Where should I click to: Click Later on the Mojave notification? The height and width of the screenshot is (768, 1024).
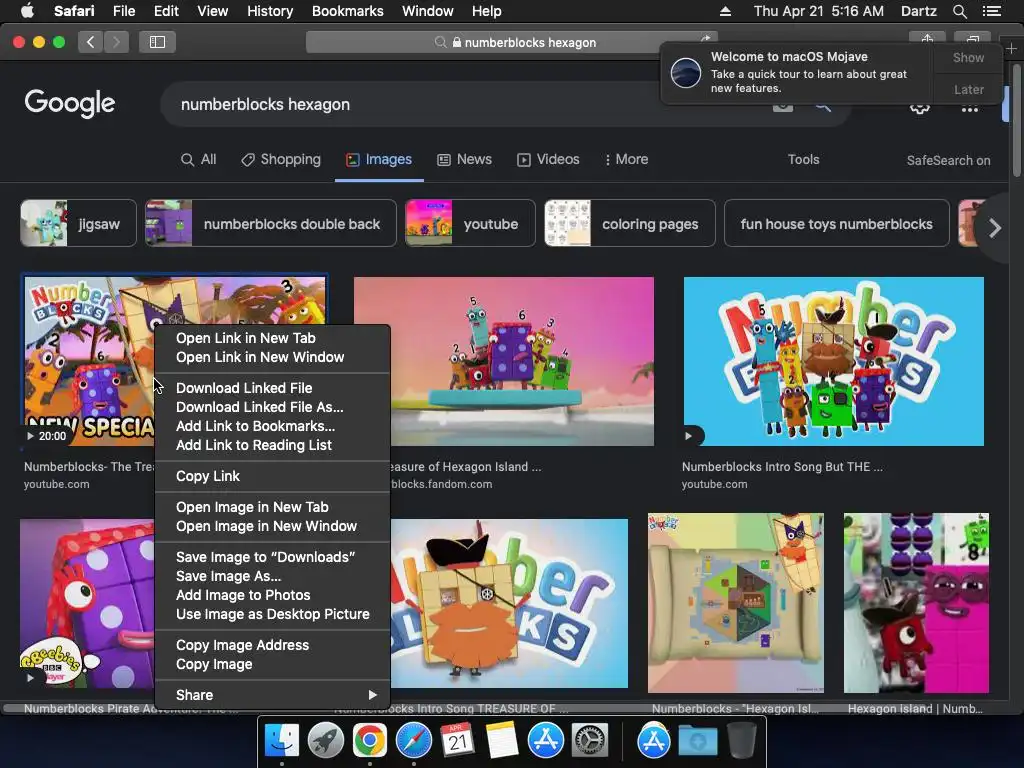tap(968, 89)
